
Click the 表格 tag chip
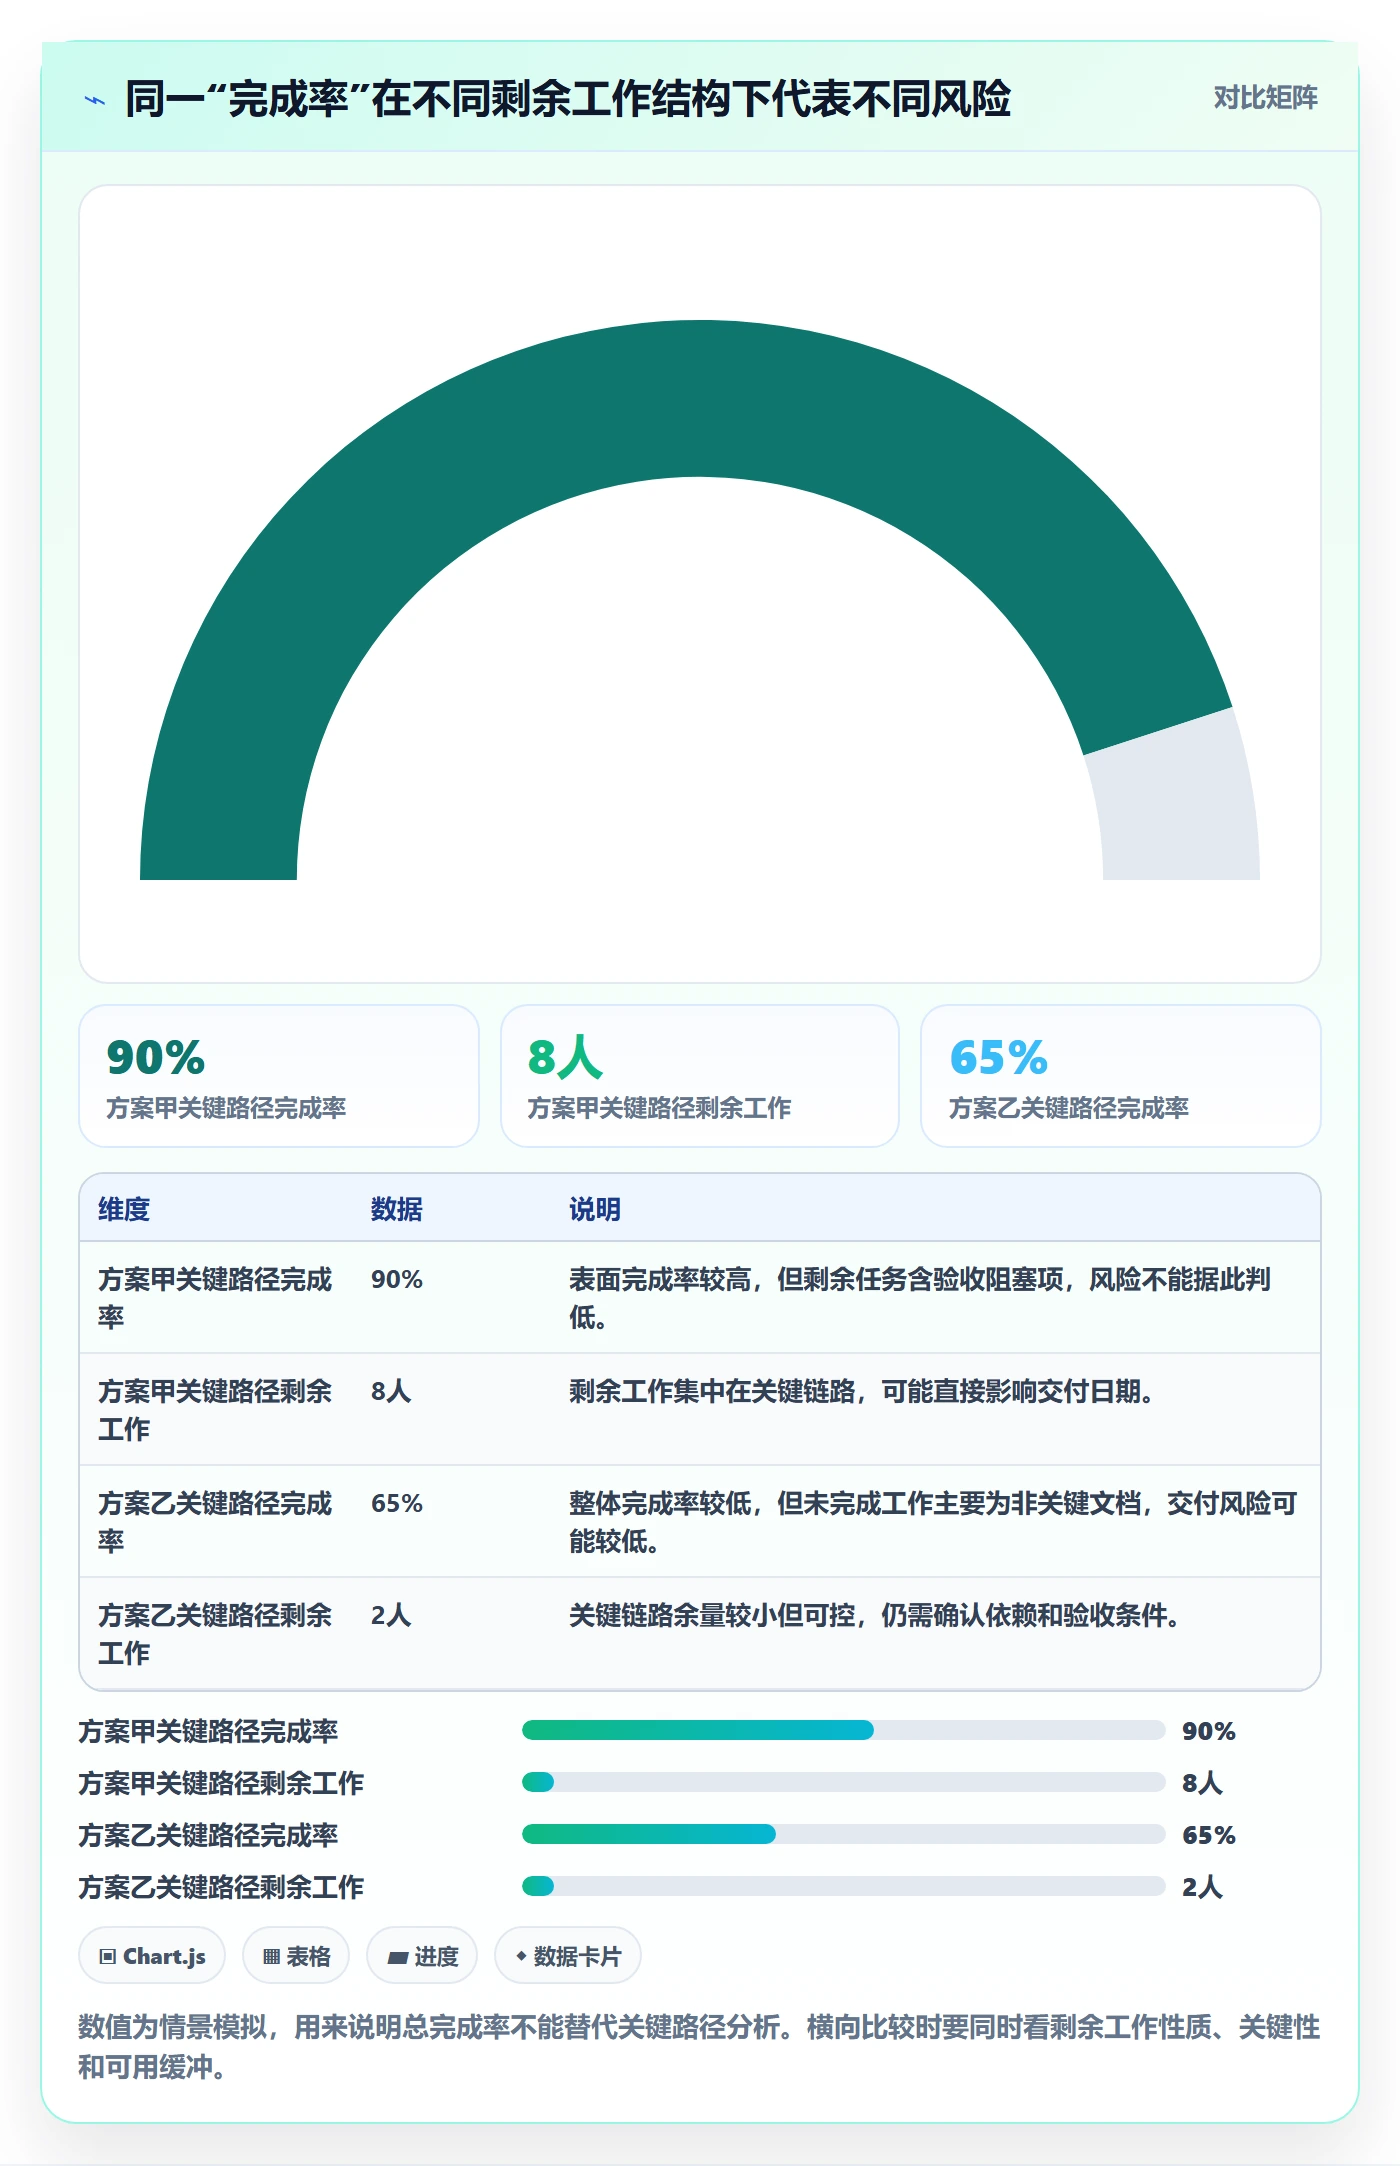coord(296,1955)
